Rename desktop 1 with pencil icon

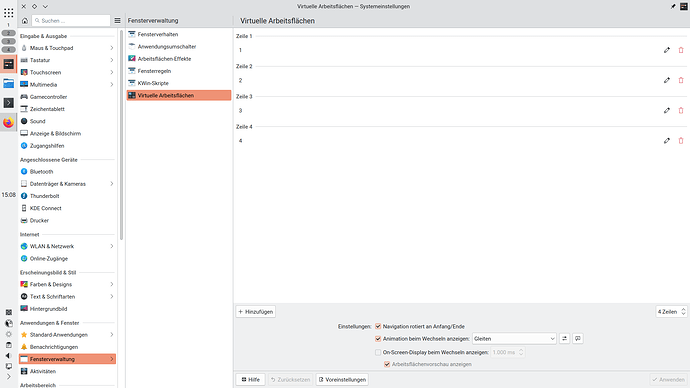[667, 50]
